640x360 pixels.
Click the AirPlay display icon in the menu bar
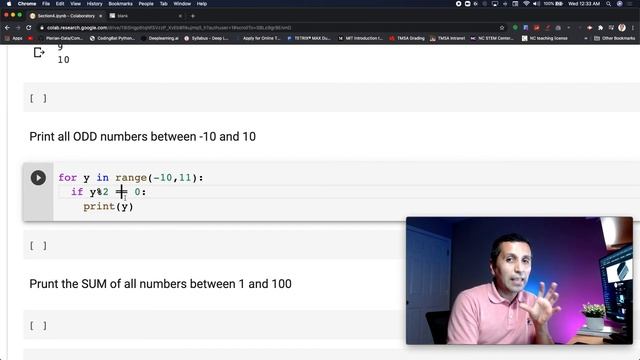click(x=495, y=4)
